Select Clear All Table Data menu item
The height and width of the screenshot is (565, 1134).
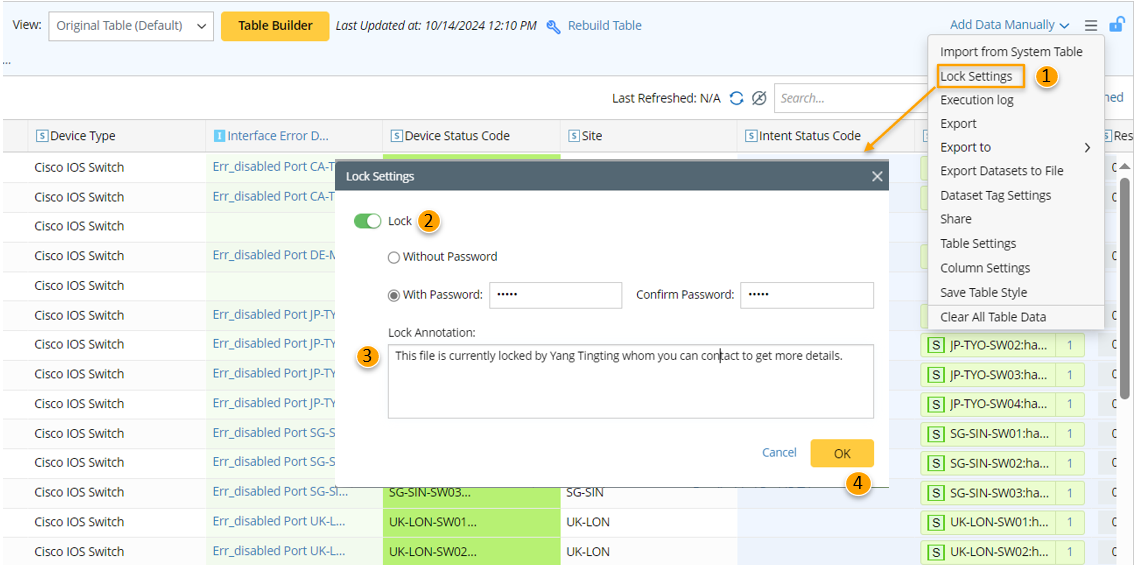[992, 317]
